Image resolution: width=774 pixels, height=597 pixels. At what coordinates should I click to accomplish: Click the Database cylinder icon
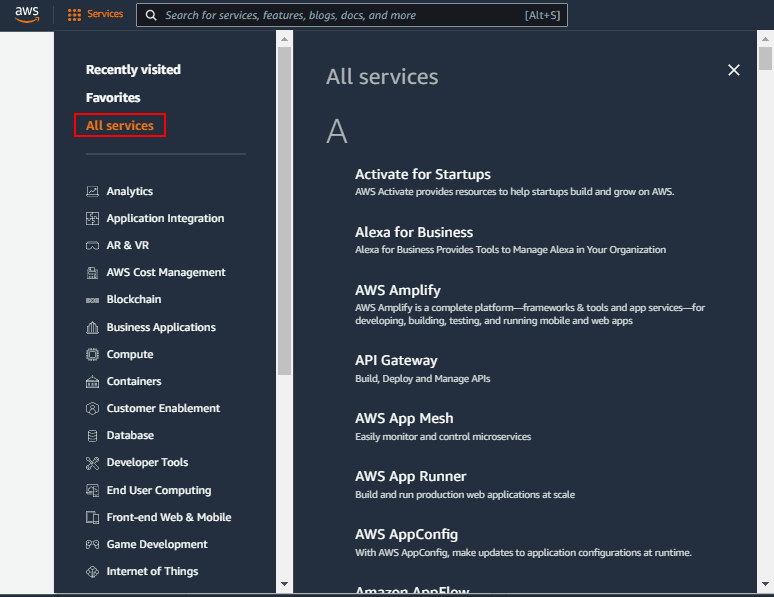click(x=92, y=436)
